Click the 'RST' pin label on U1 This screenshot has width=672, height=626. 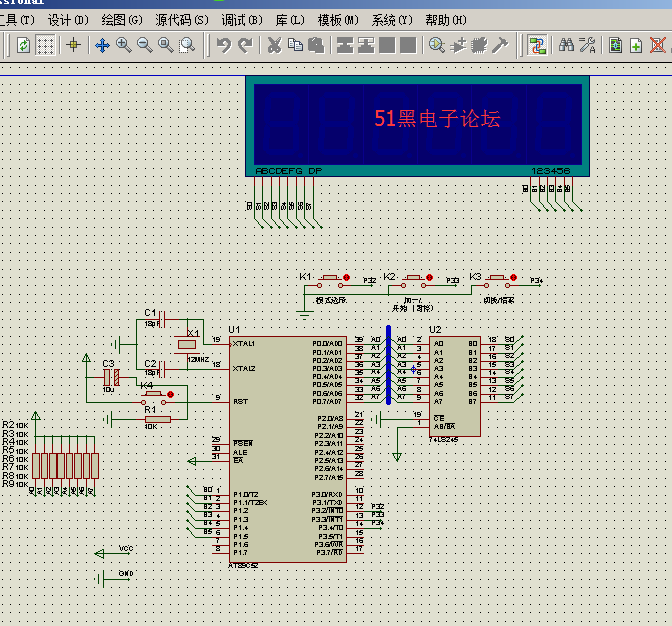(240, 401)
